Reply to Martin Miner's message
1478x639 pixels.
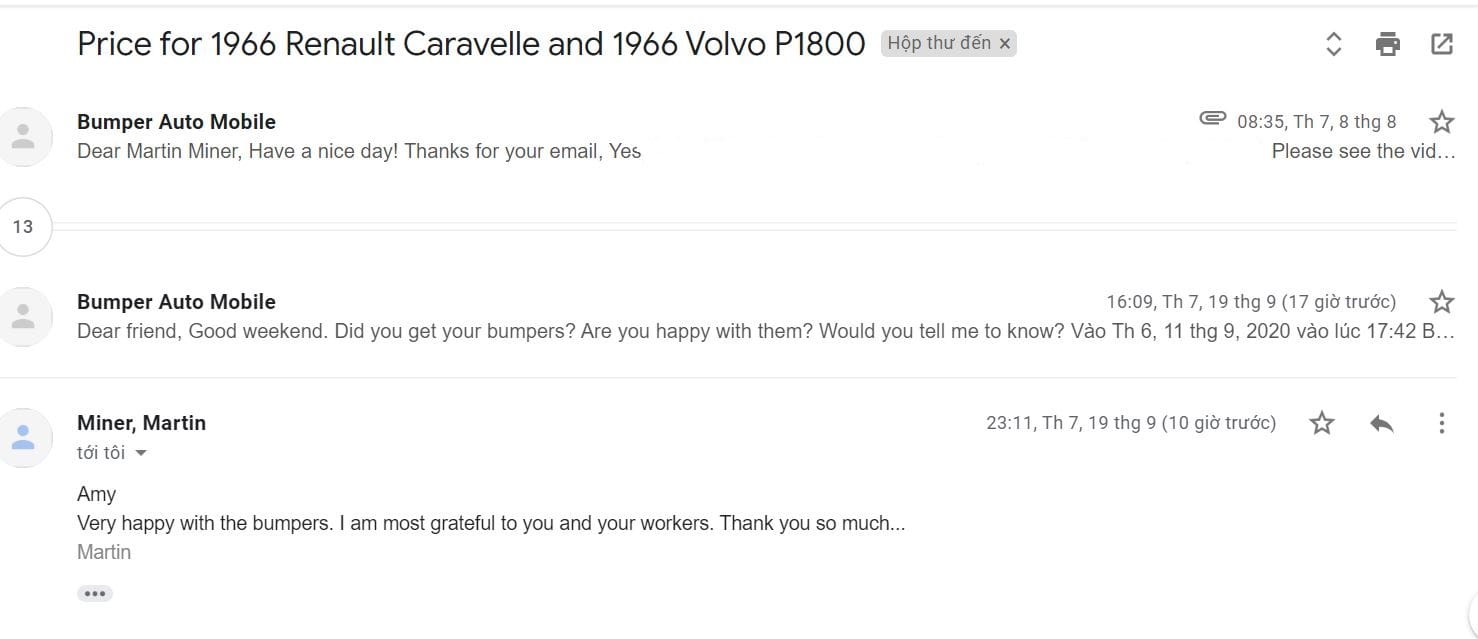1382,423
